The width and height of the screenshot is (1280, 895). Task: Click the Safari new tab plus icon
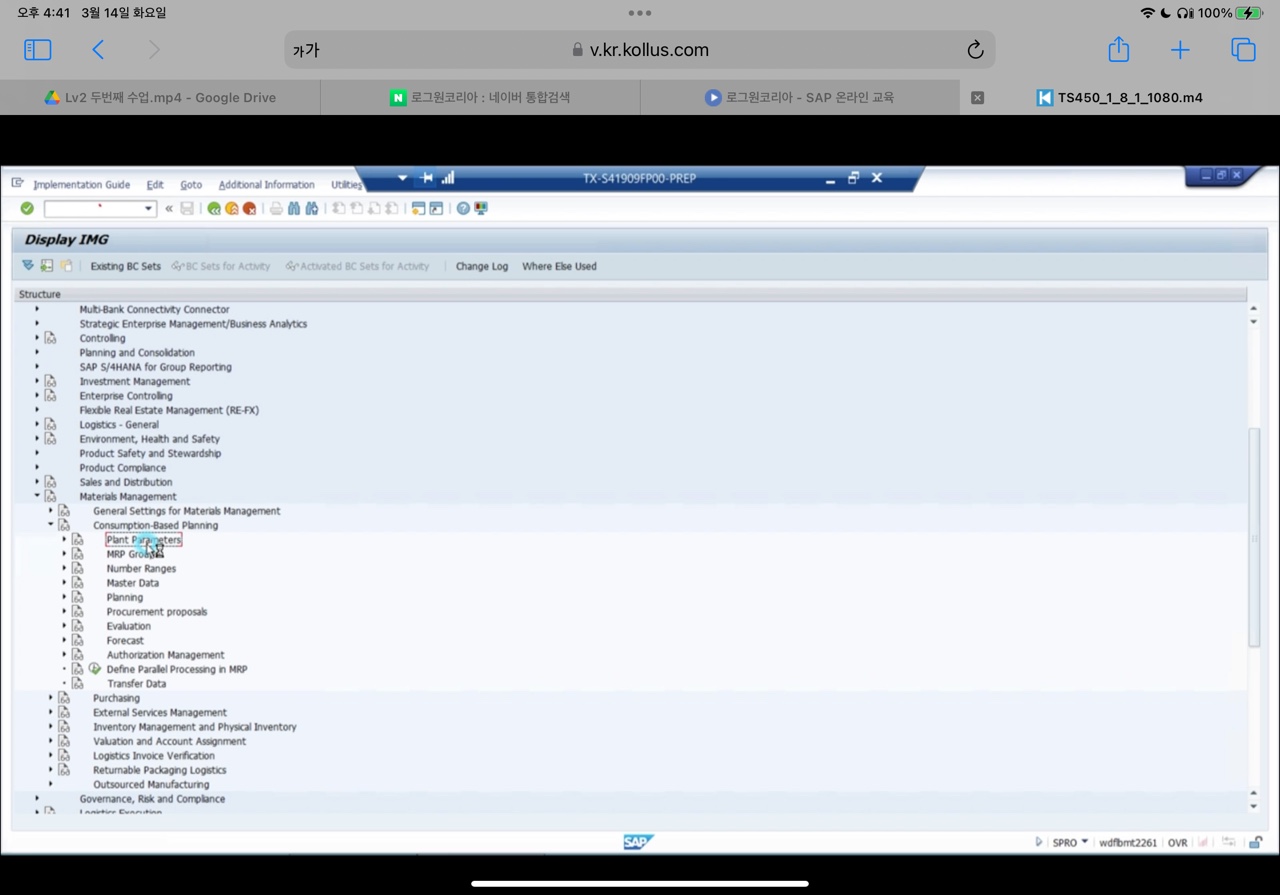[1181, 50]
